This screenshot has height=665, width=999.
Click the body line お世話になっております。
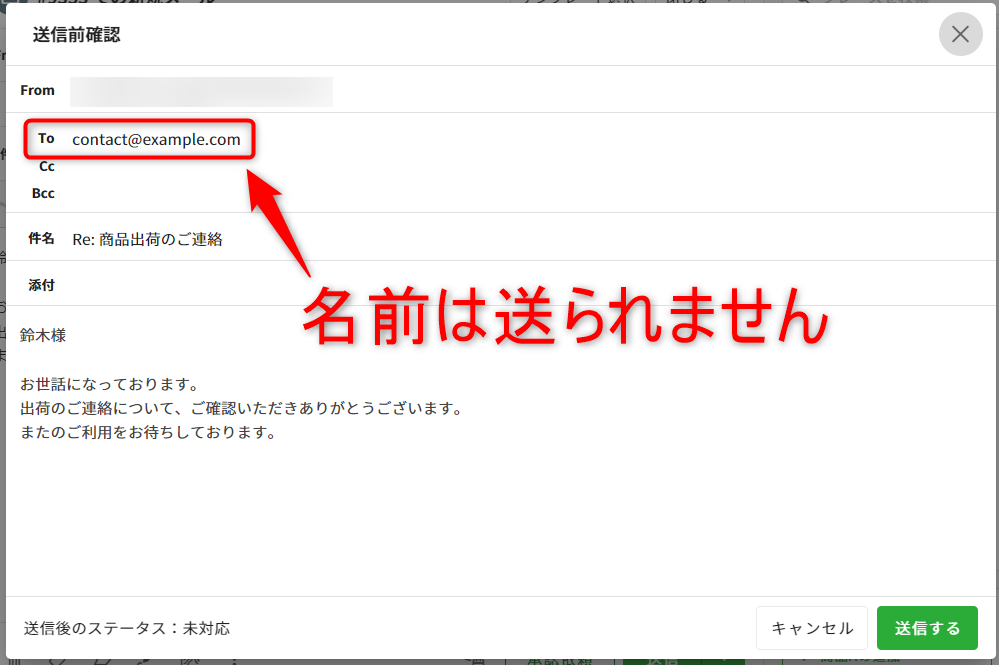[x=112, y=384]
